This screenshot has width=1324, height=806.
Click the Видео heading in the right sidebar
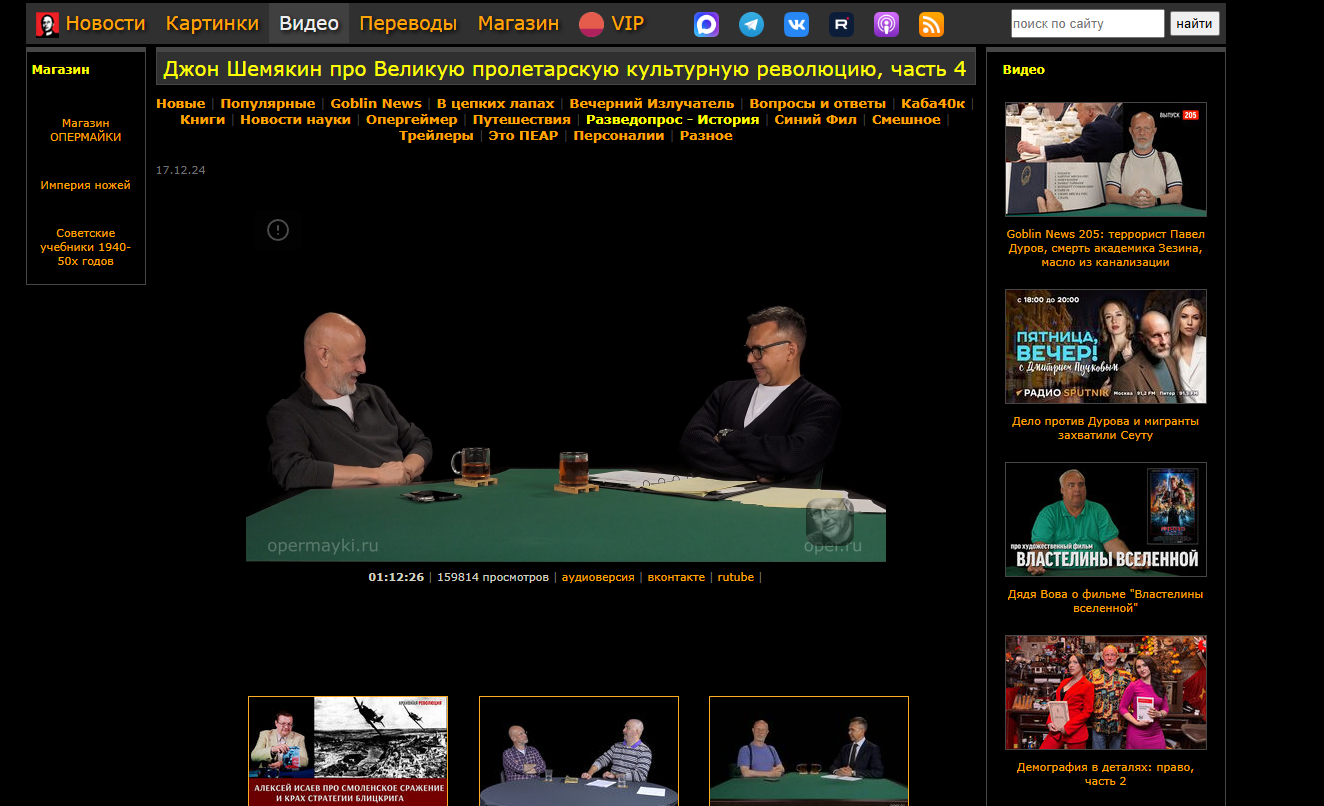1024,70
